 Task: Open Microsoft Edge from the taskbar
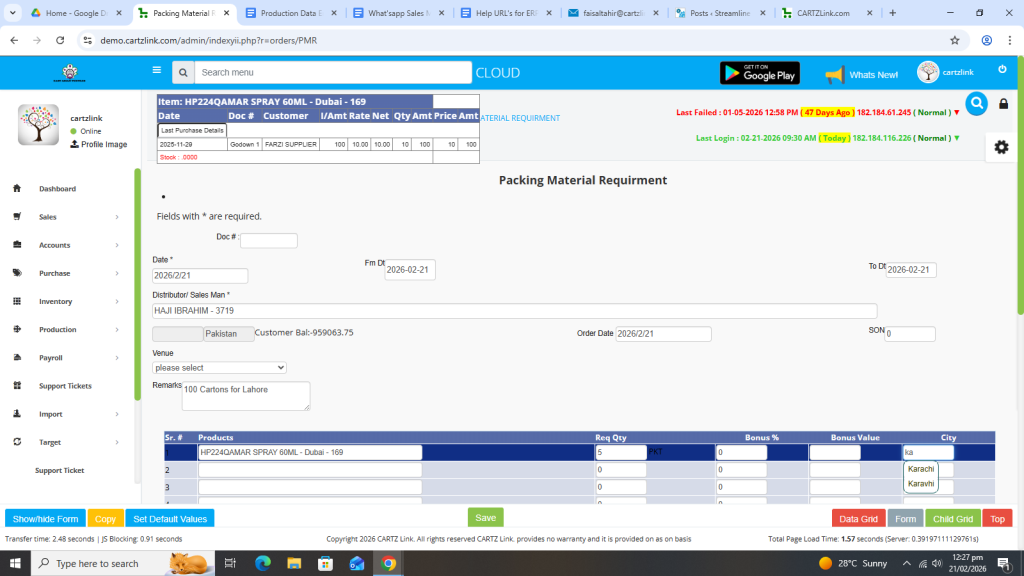coord(263,564)
